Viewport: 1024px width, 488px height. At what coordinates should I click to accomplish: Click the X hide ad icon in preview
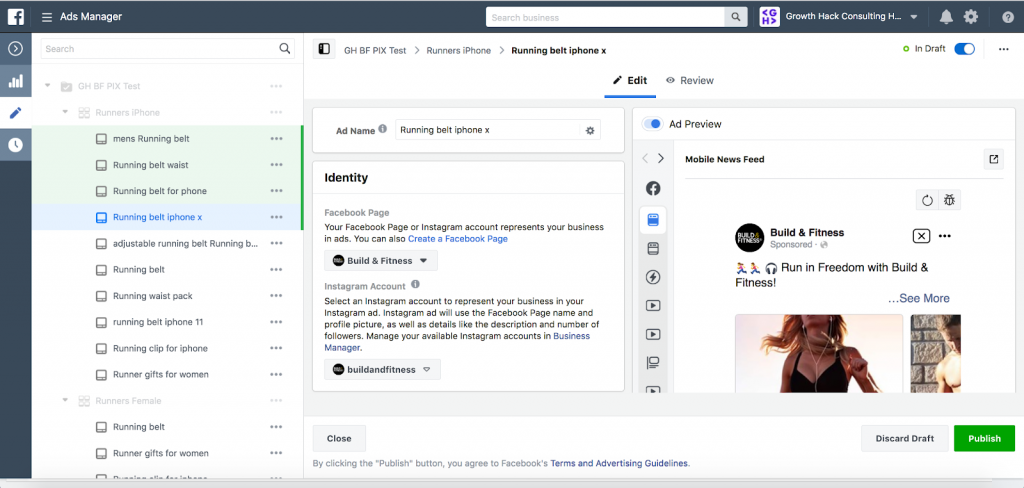pyautogui.click(x=921, y=236)
